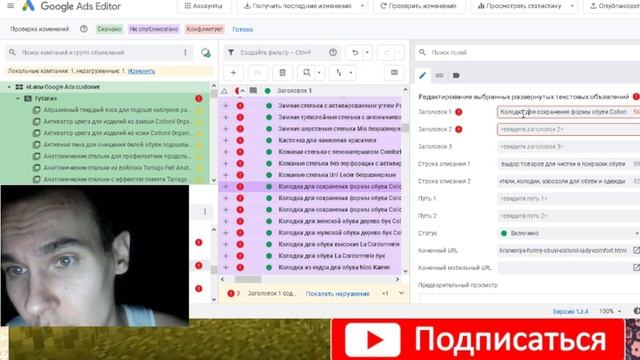Select ad row Кожаные стельки Uni Leder

click(x=310, y=175)
